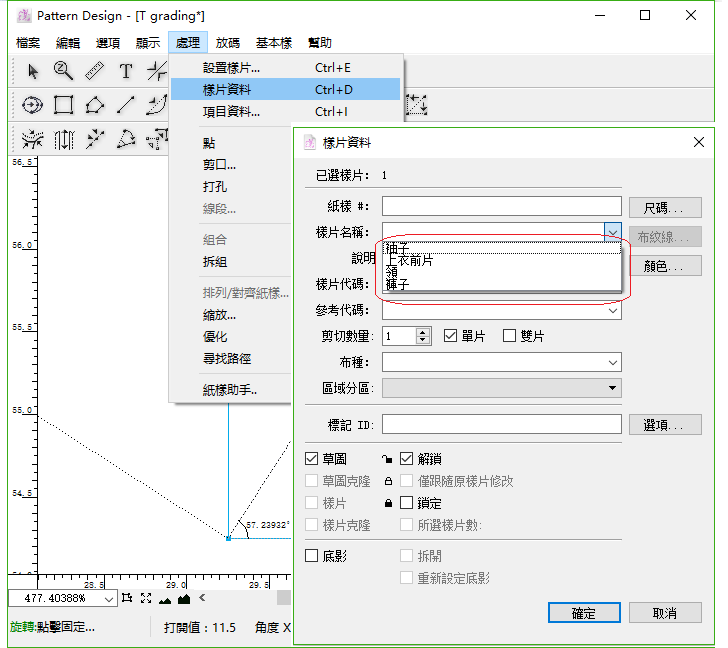The height and width of the screenshot is (648, 728).
Task: Open the 參考代碼 dropdown list
Action: click(x=612, y=310)
